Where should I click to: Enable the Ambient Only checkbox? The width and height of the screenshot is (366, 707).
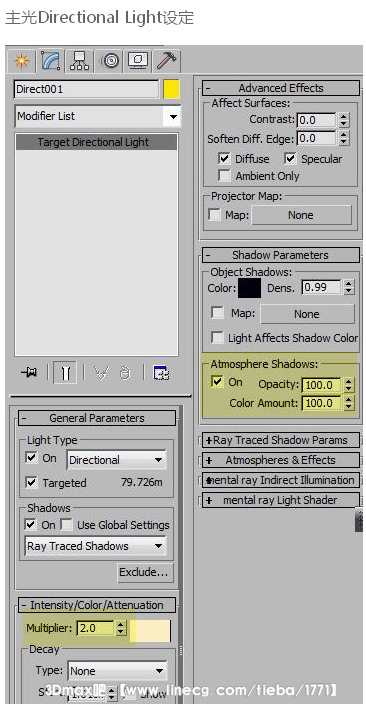(x=224, y=175)
